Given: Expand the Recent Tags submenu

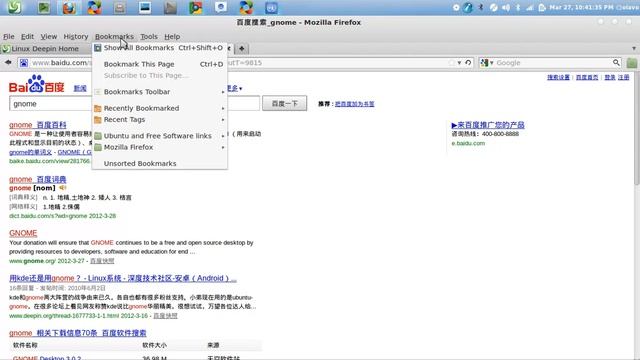Looking at the screenshot, I should point(160,120).
